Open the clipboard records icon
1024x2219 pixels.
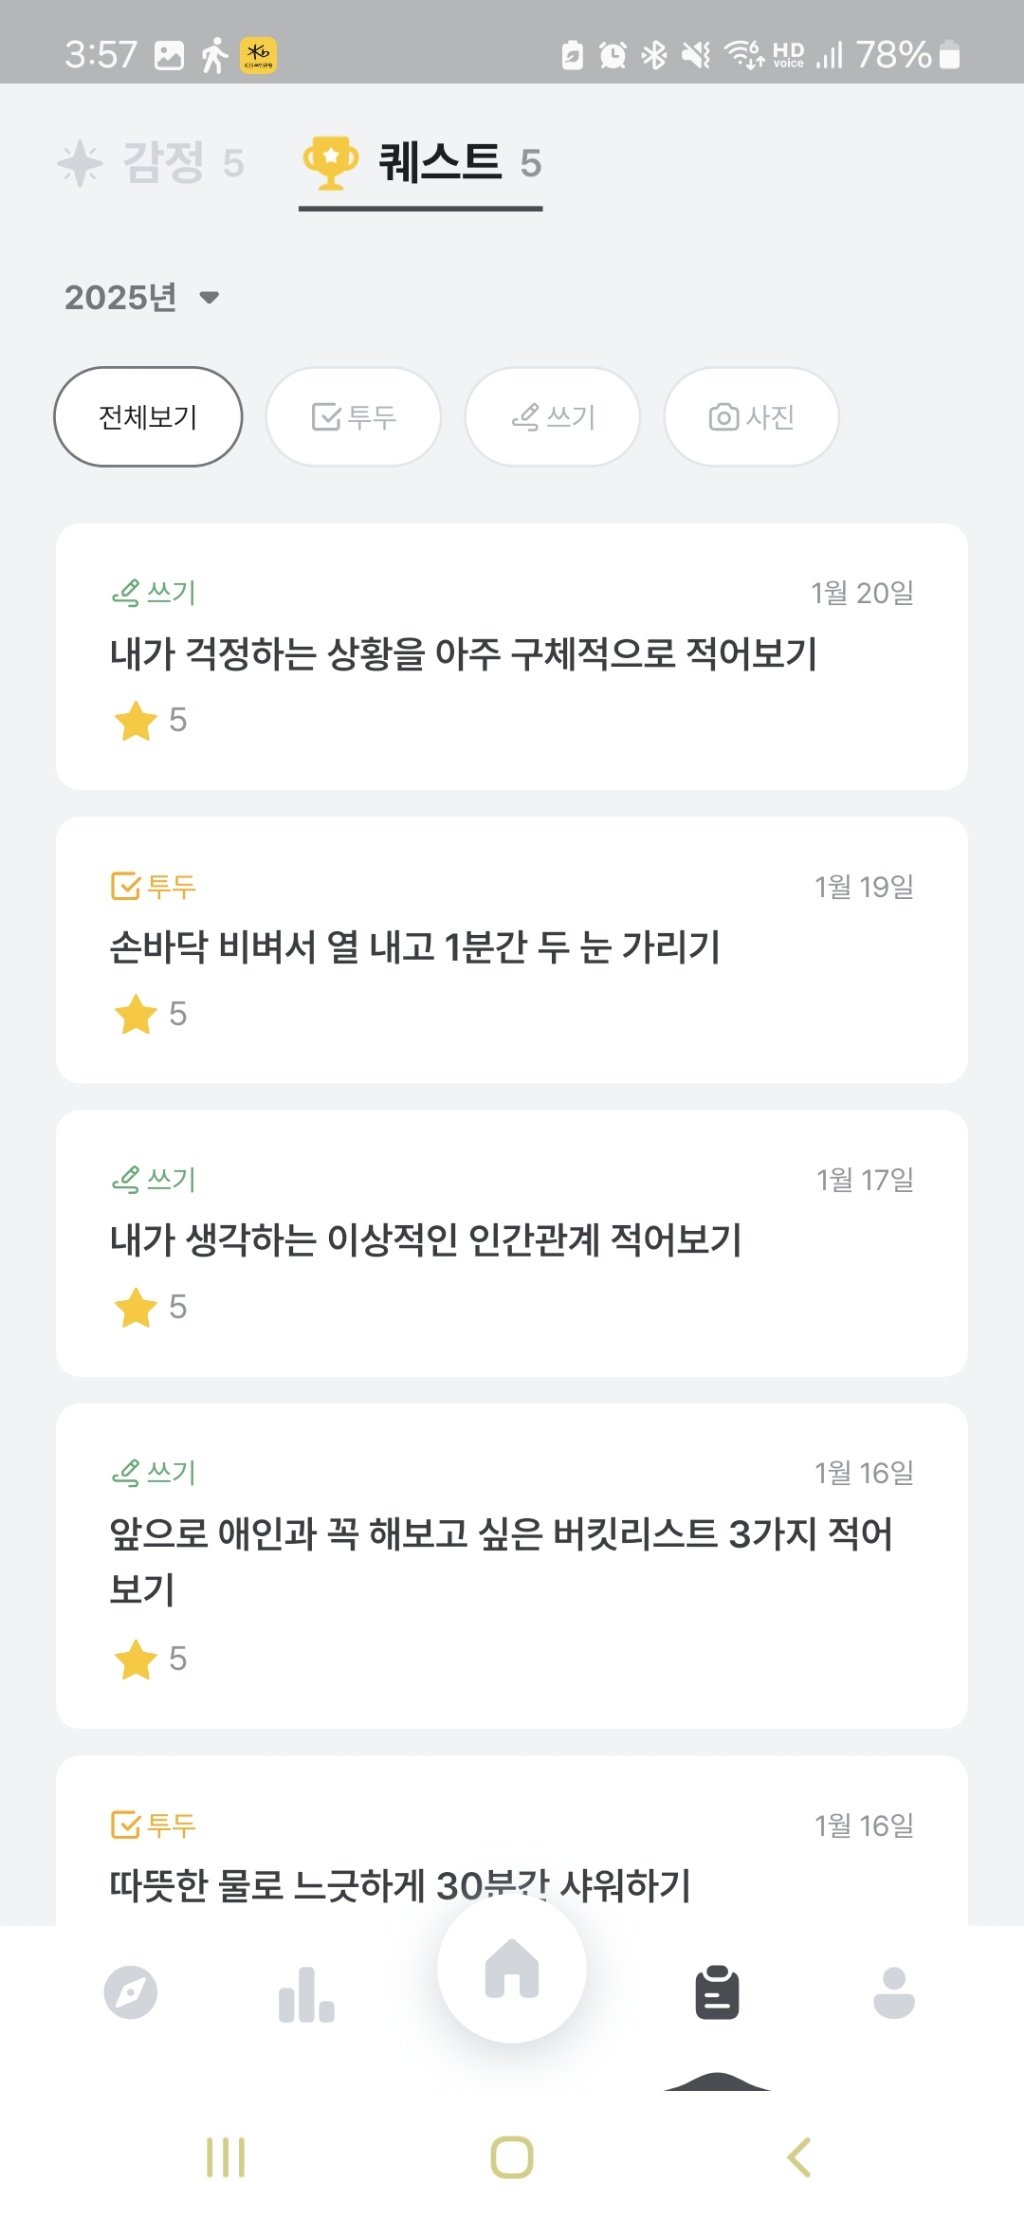tap(717, 1992)
